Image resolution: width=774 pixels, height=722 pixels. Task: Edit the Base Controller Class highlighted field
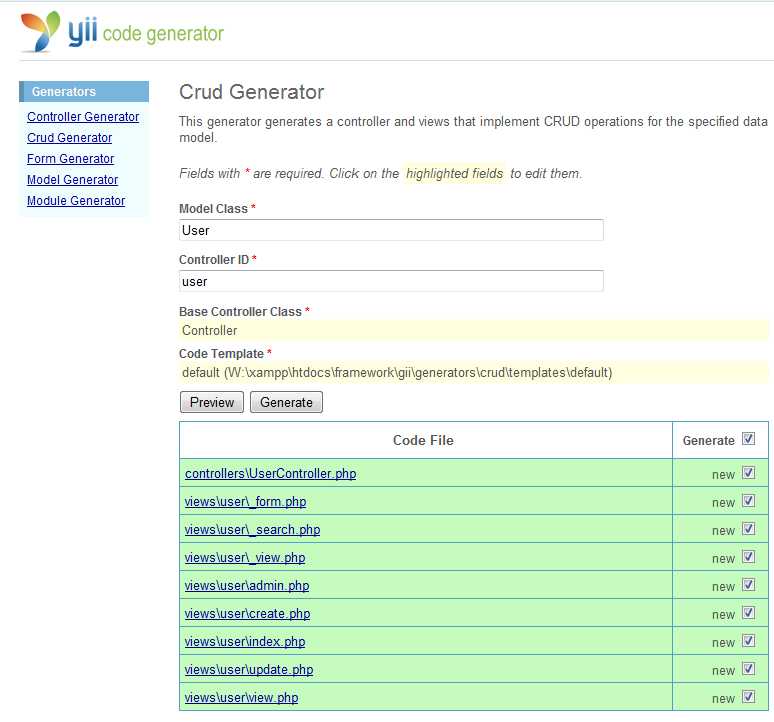pyautogui.click(x=473, y=330)
